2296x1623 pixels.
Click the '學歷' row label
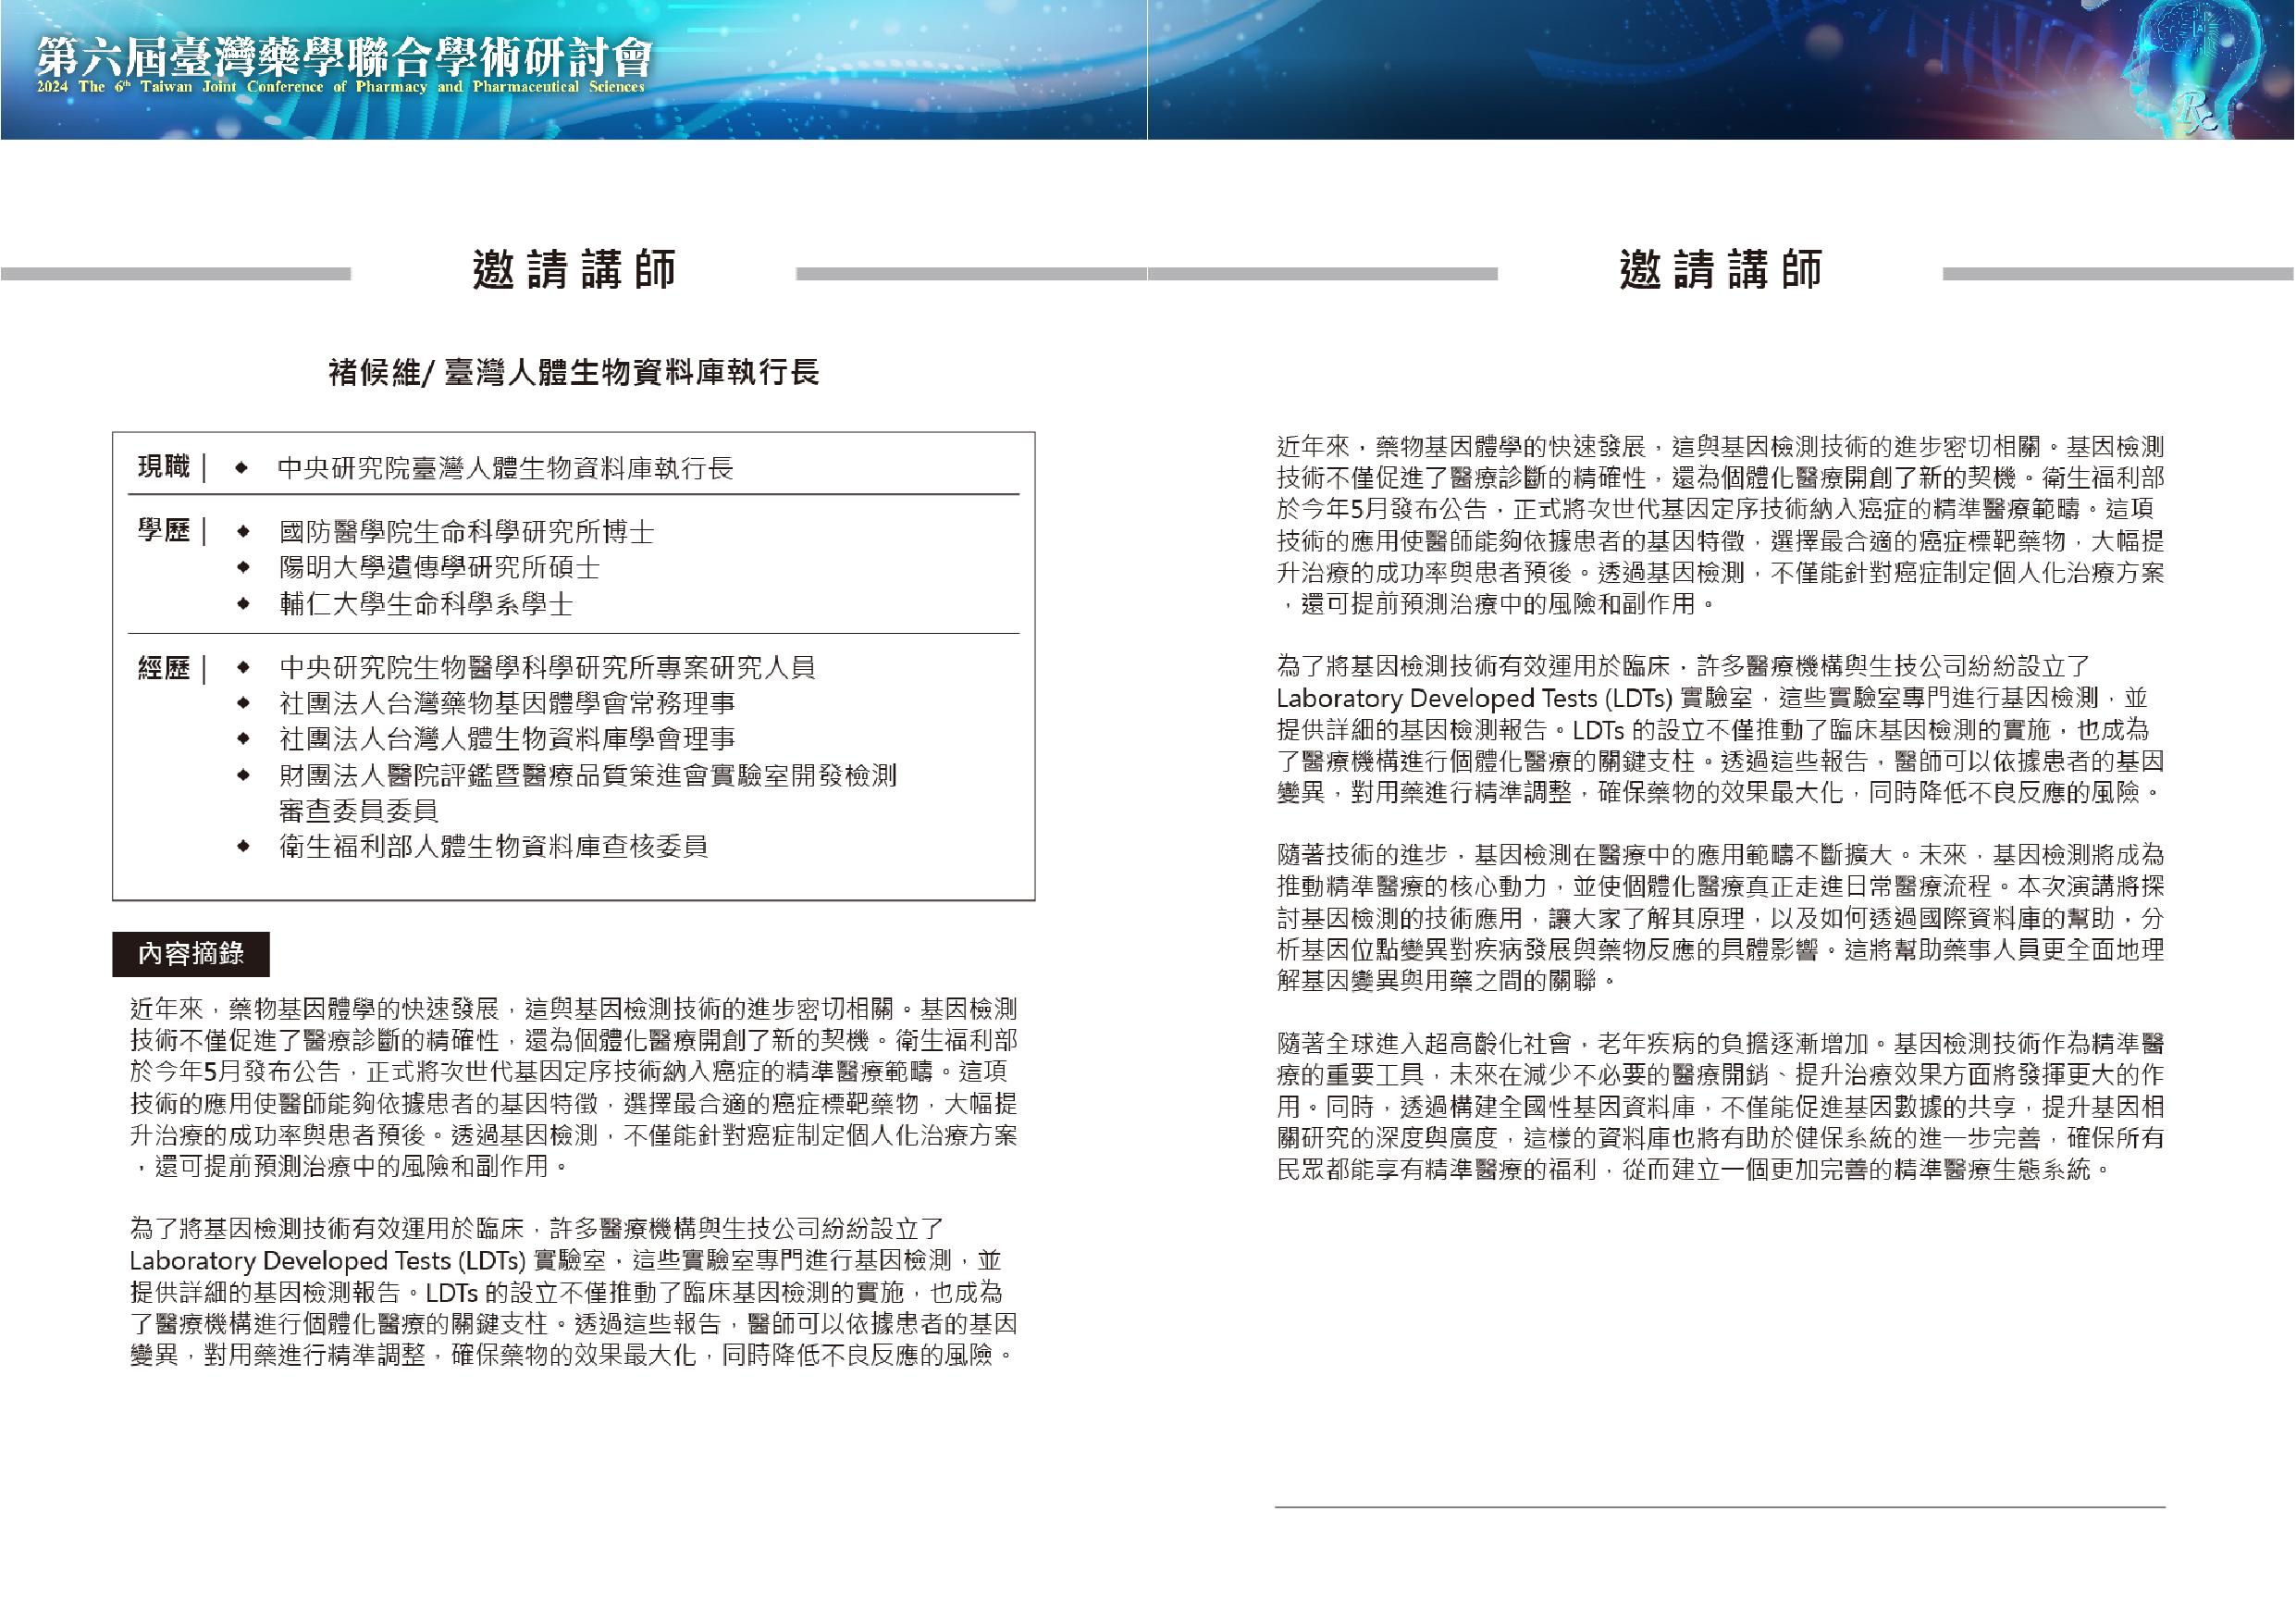(x=164, y=531)
